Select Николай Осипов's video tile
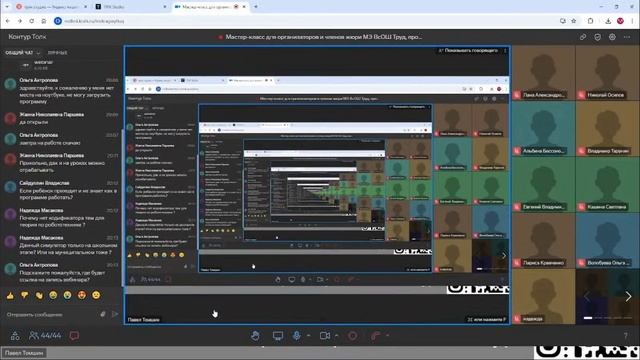The image size is (640, 360). tap(607, 73)
